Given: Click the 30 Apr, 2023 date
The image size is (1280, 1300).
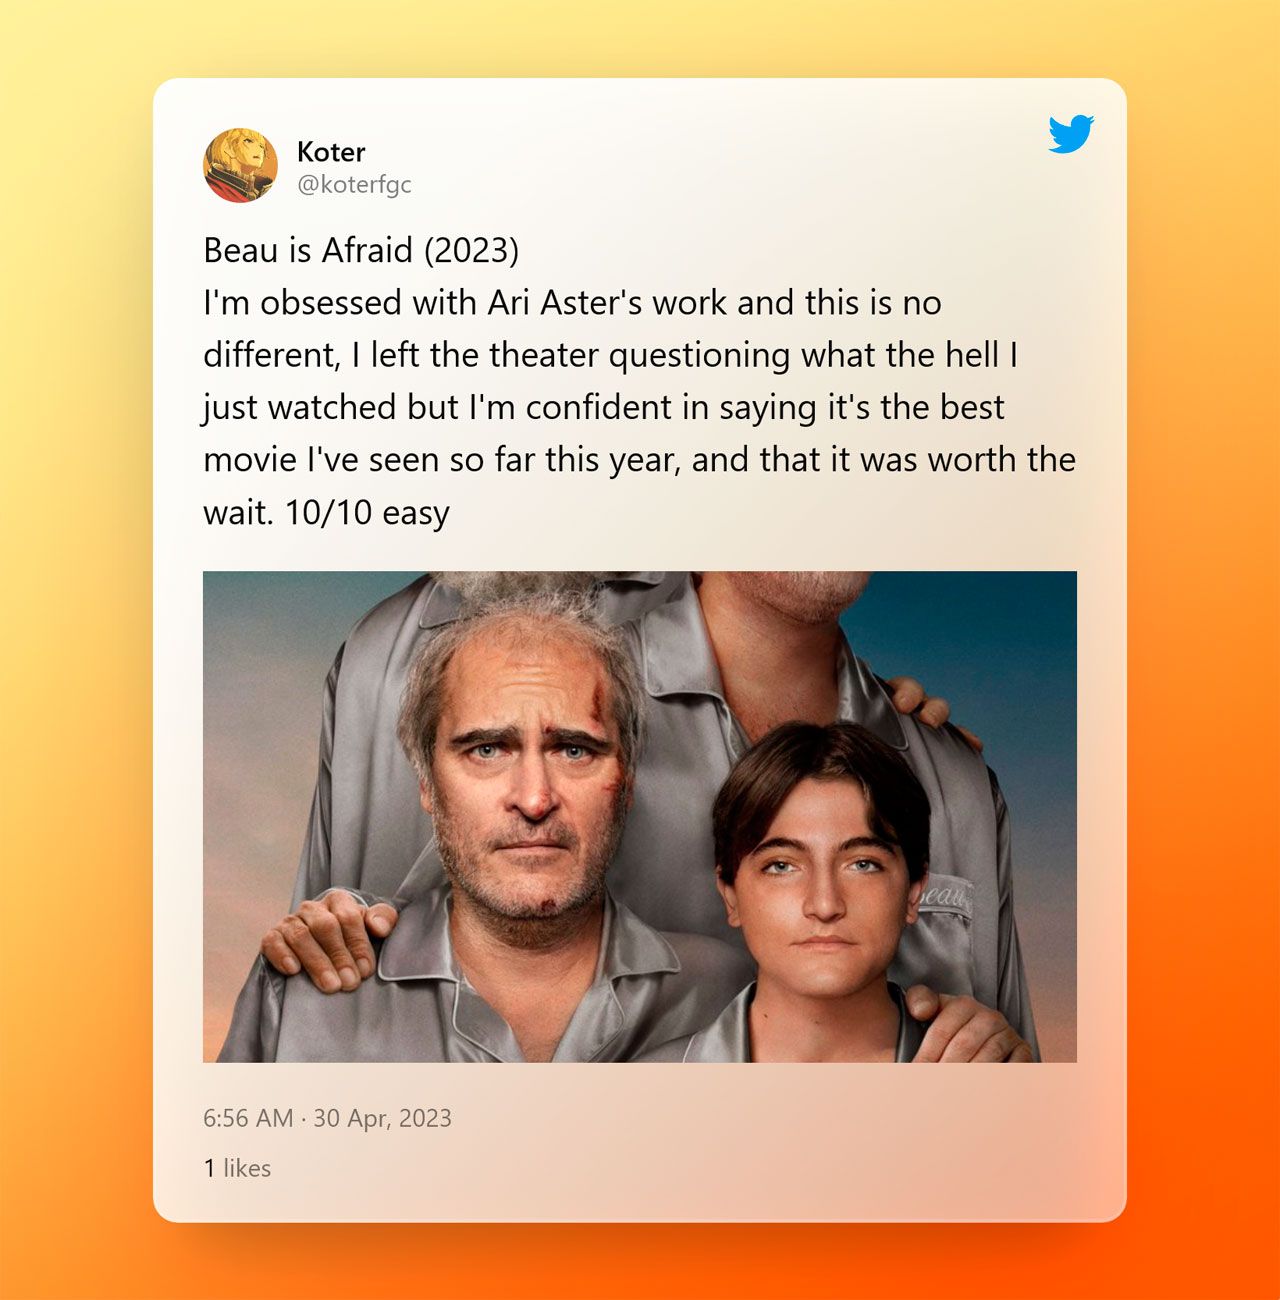Looking at the screenshot, I should pyautogui.click(x=382, y=1118).
